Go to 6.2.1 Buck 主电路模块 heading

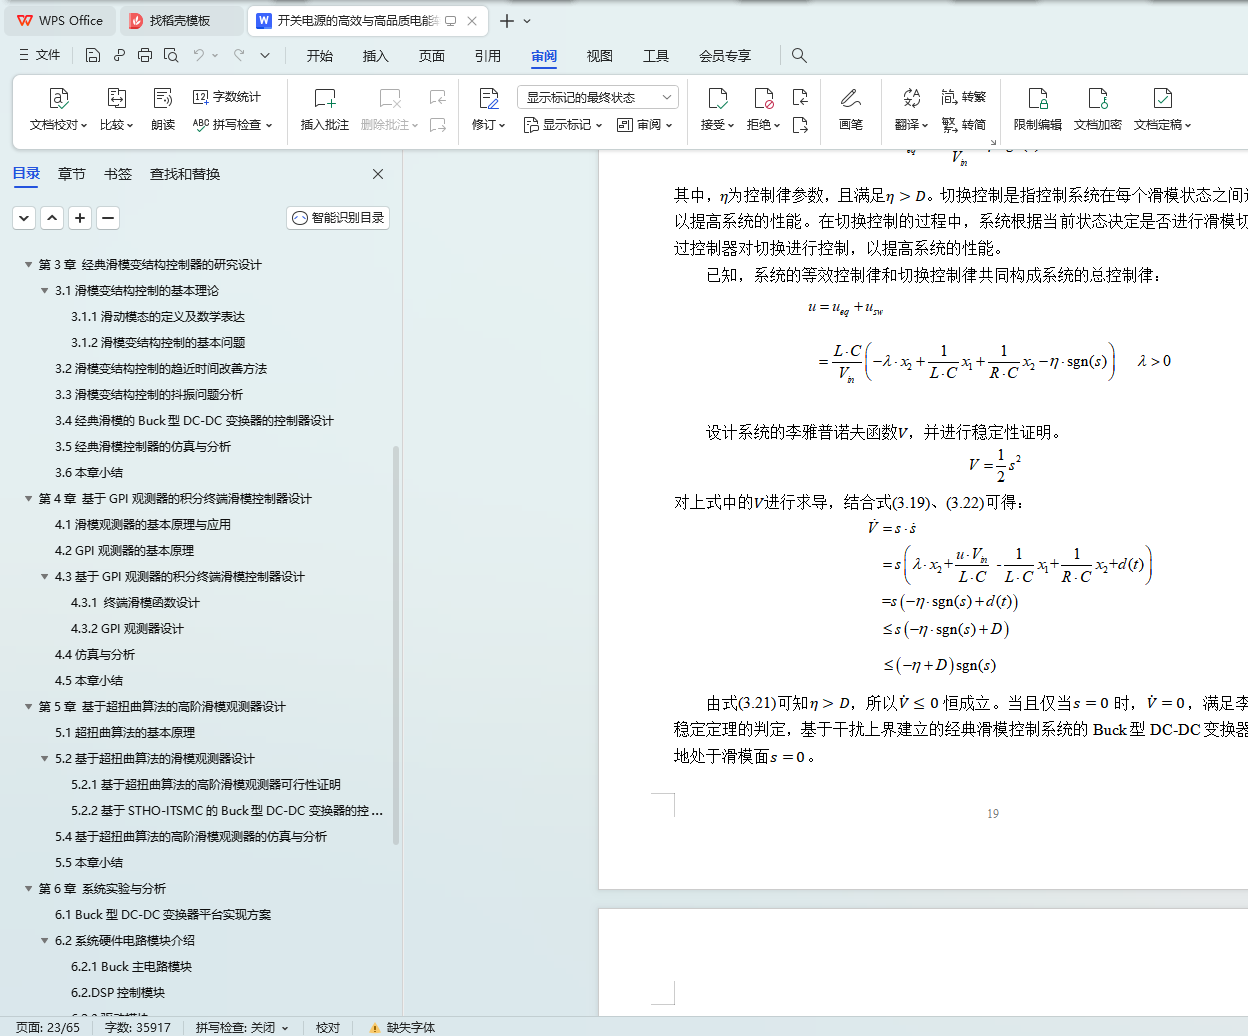click(x=131, y=967)
